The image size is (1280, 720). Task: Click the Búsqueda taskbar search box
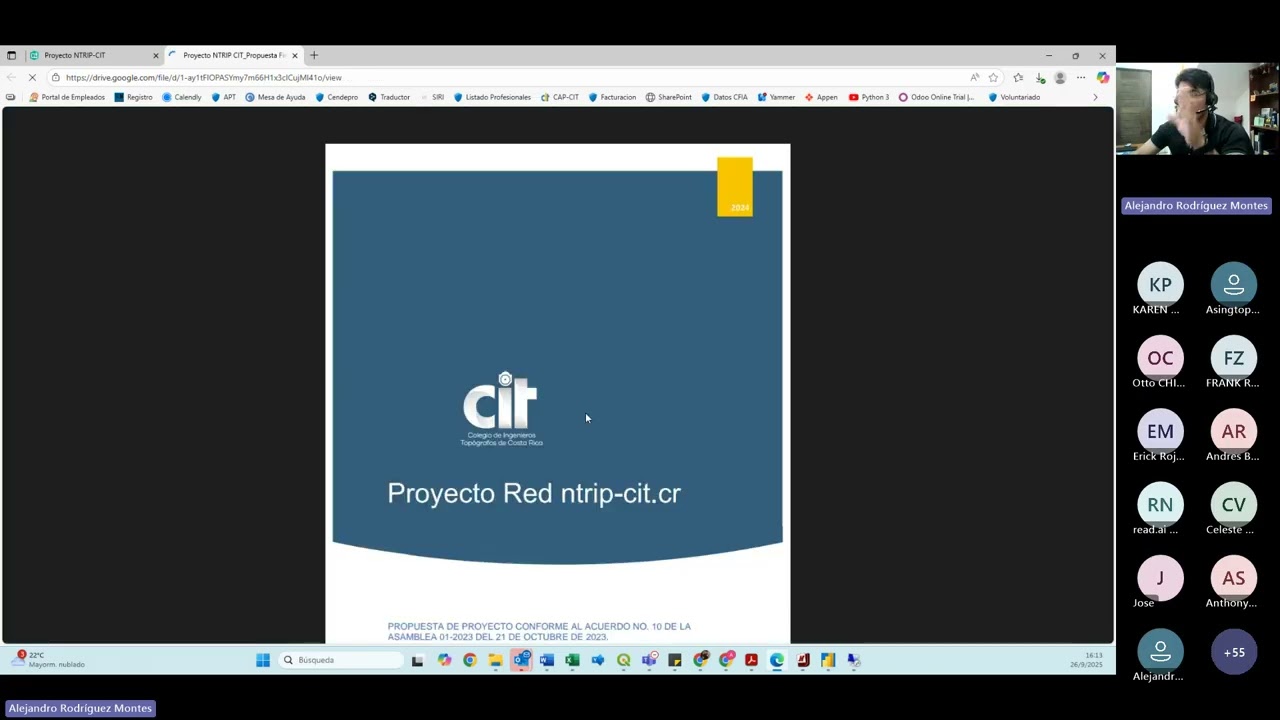tap(340, 660)
